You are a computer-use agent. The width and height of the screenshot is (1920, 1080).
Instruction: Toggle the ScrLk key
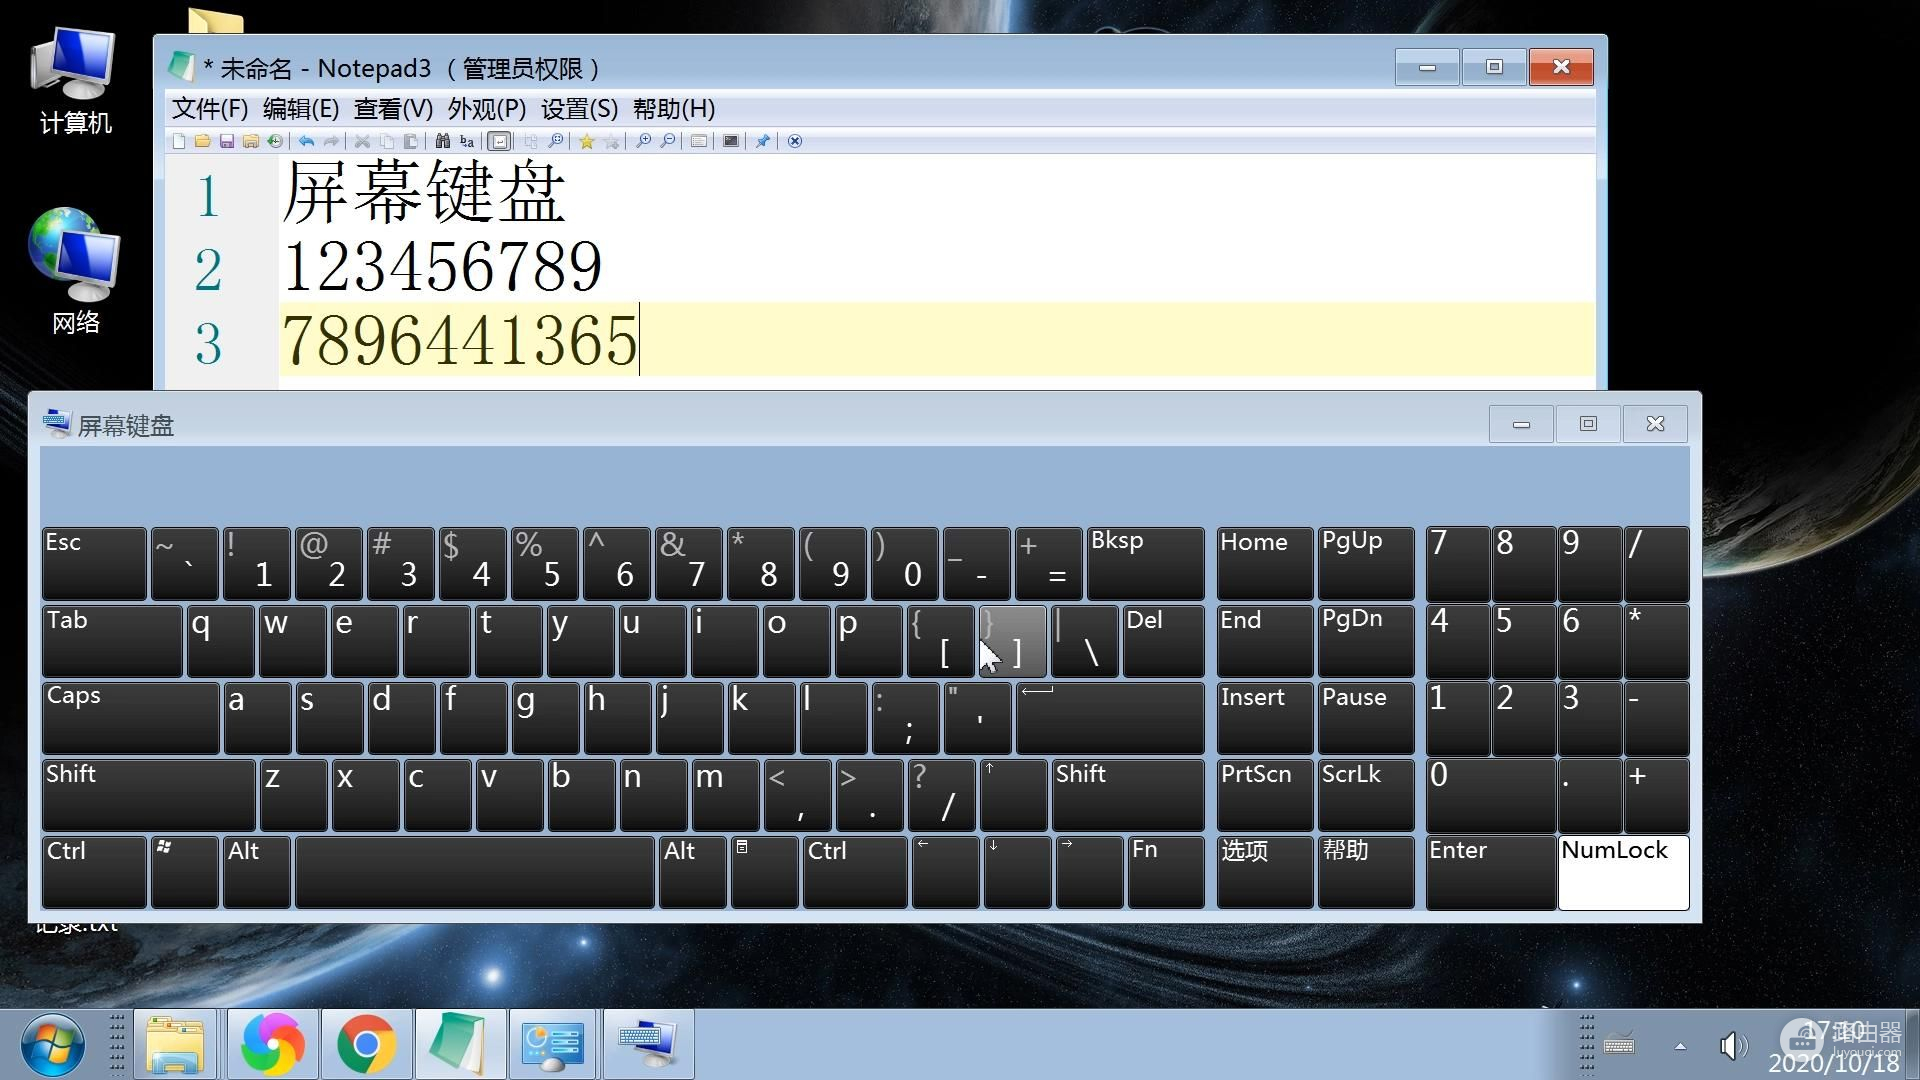click(x=1364, y=794)
